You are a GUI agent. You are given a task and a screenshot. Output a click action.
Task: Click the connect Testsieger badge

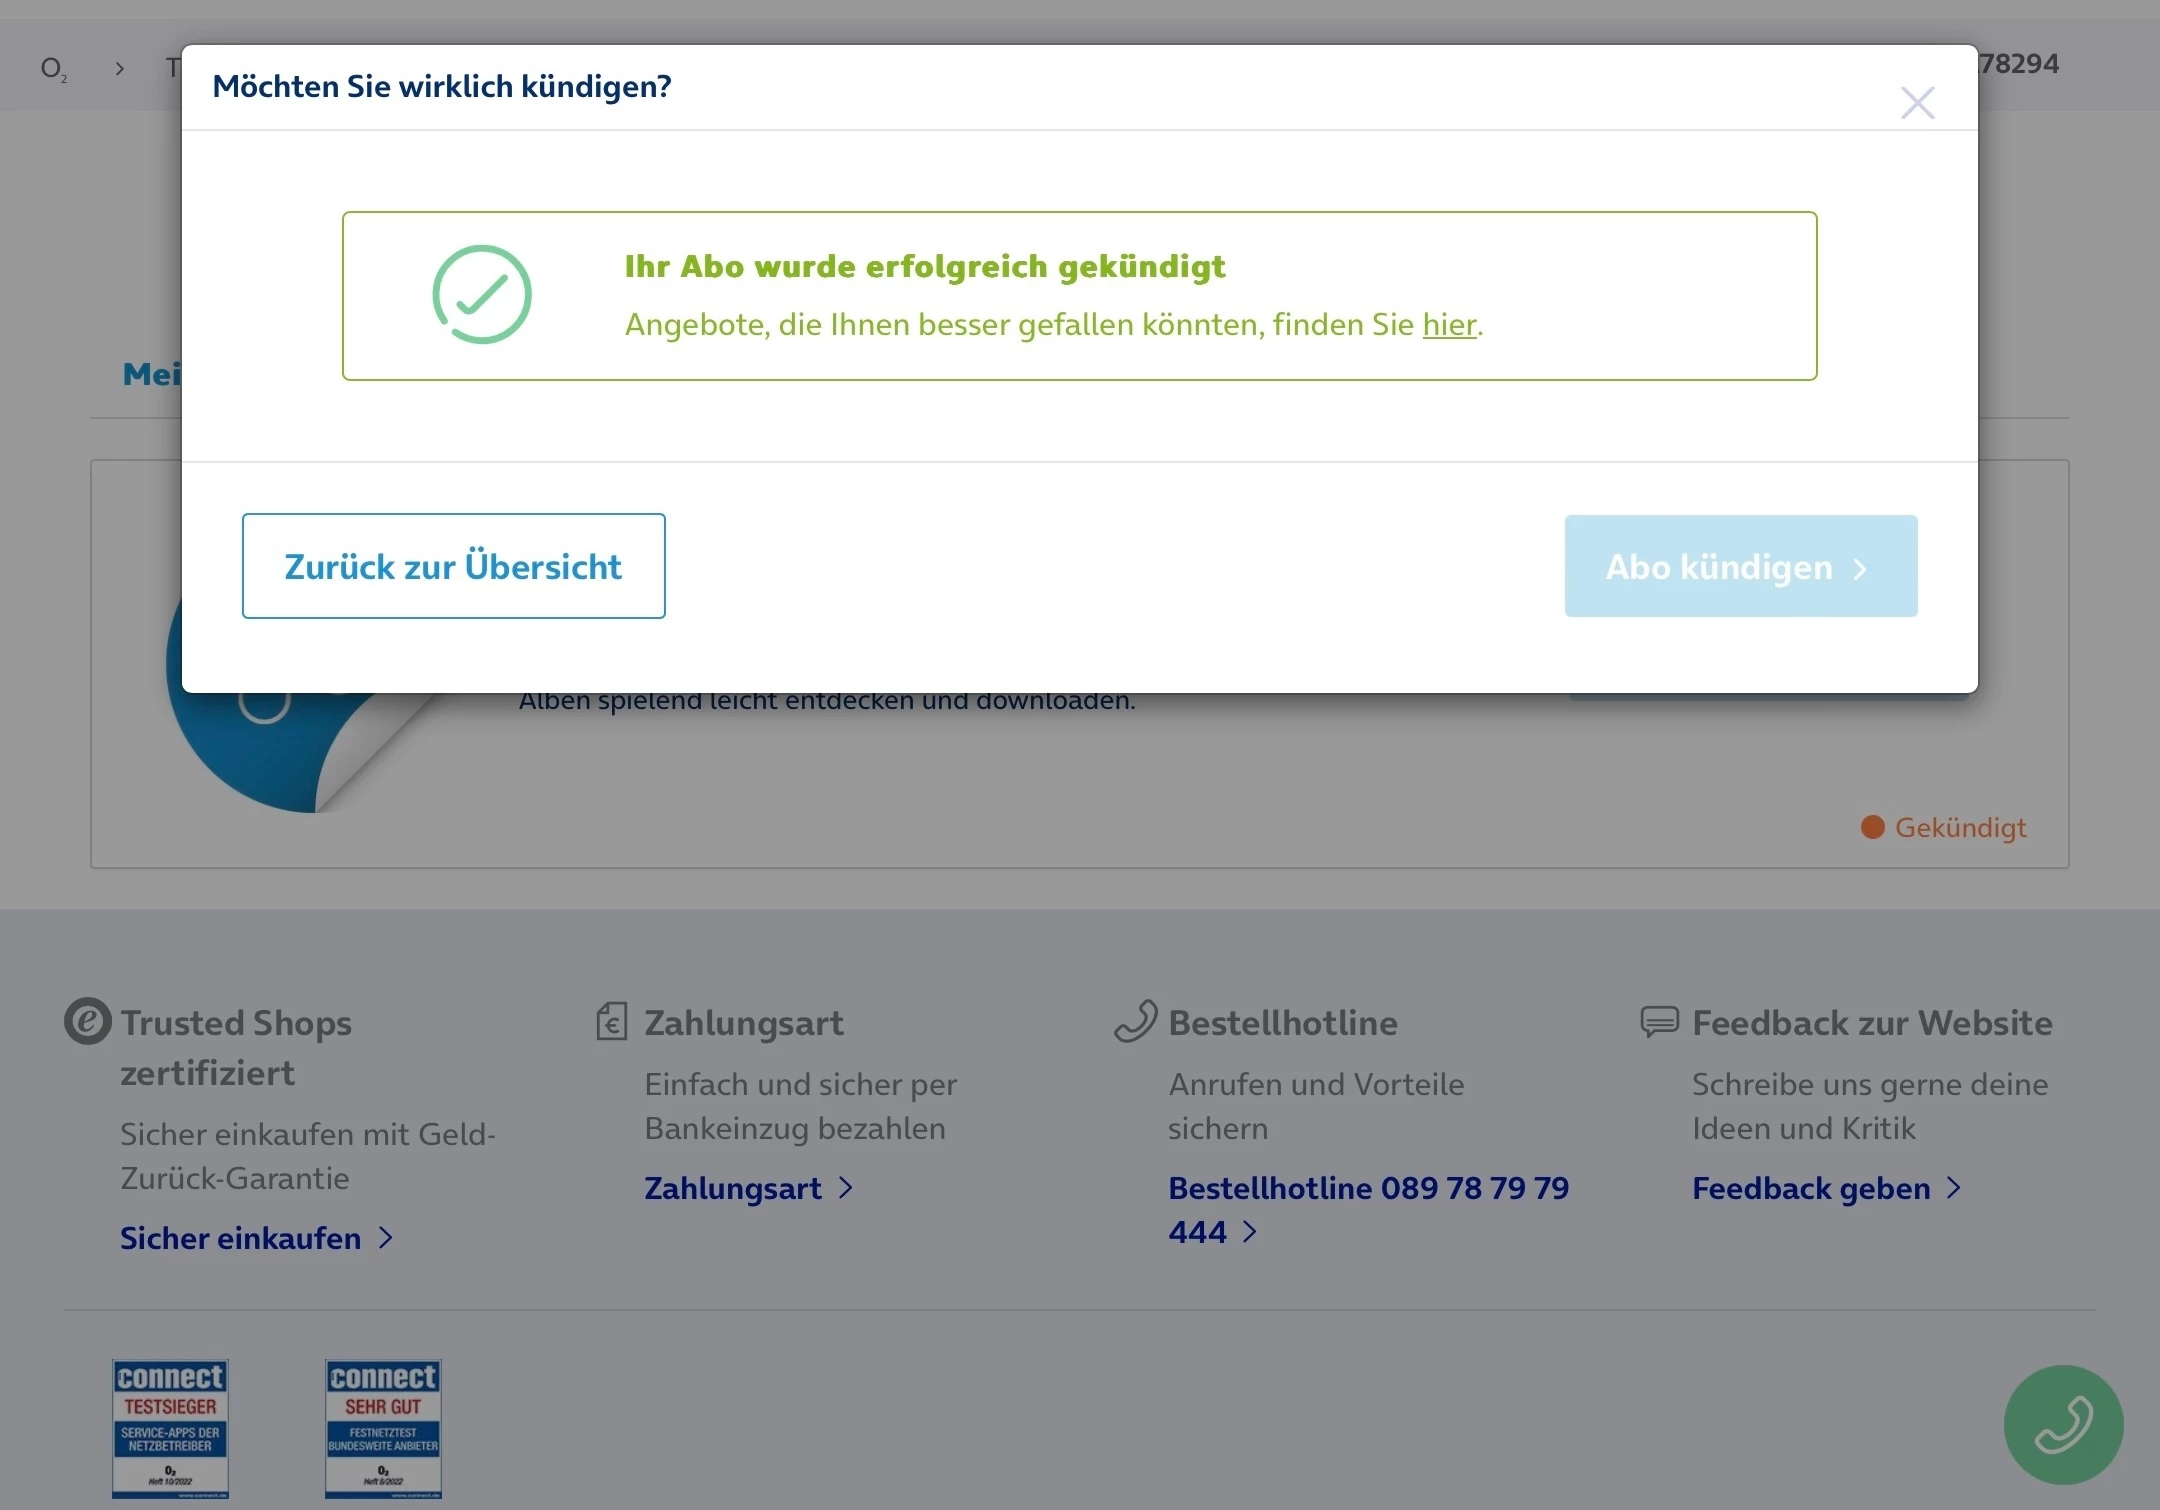170,1428
